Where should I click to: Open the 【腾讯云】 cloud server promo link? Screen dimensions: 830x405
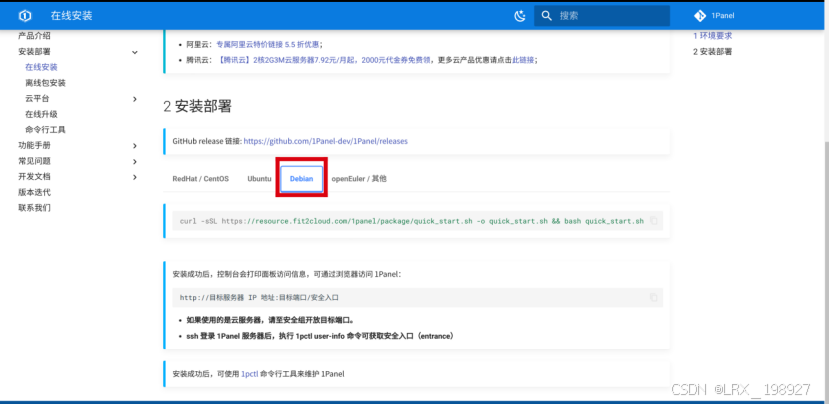click(x=324, y=60)
